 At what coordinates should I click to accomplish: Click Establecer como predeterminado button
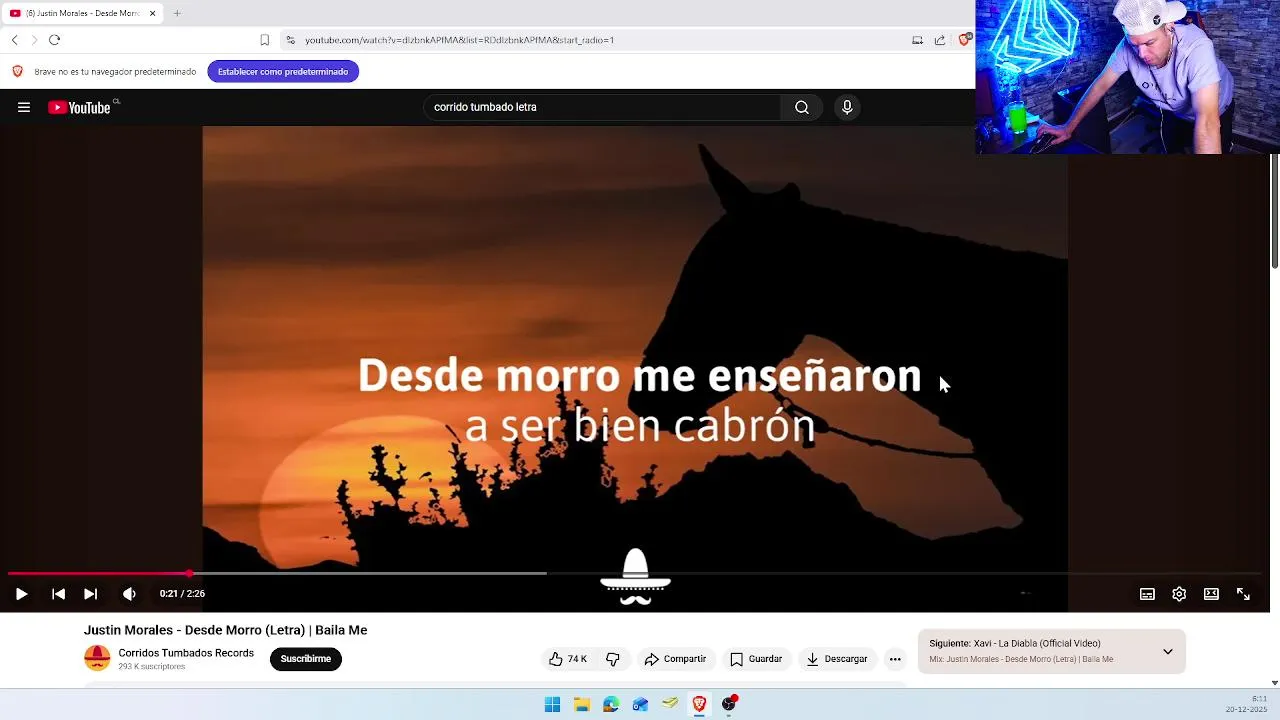click(x=283, y=72)
